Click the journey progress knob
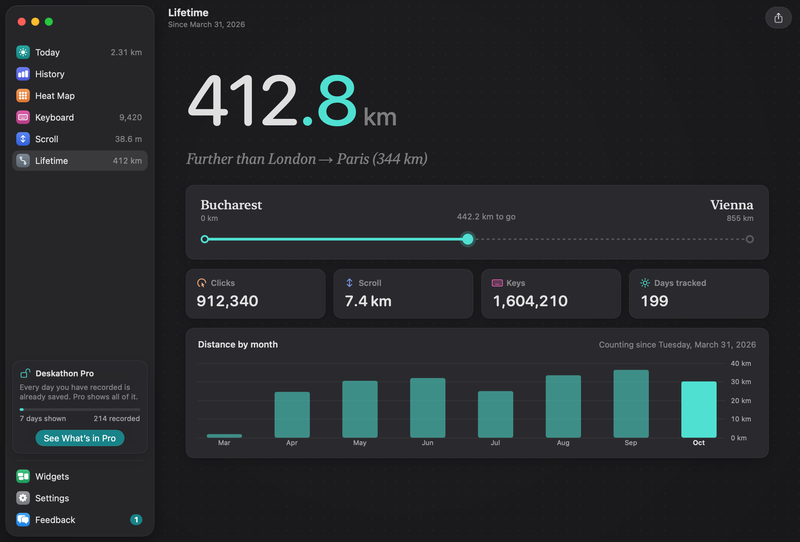The image size is (800, 542). coord(467,239)
